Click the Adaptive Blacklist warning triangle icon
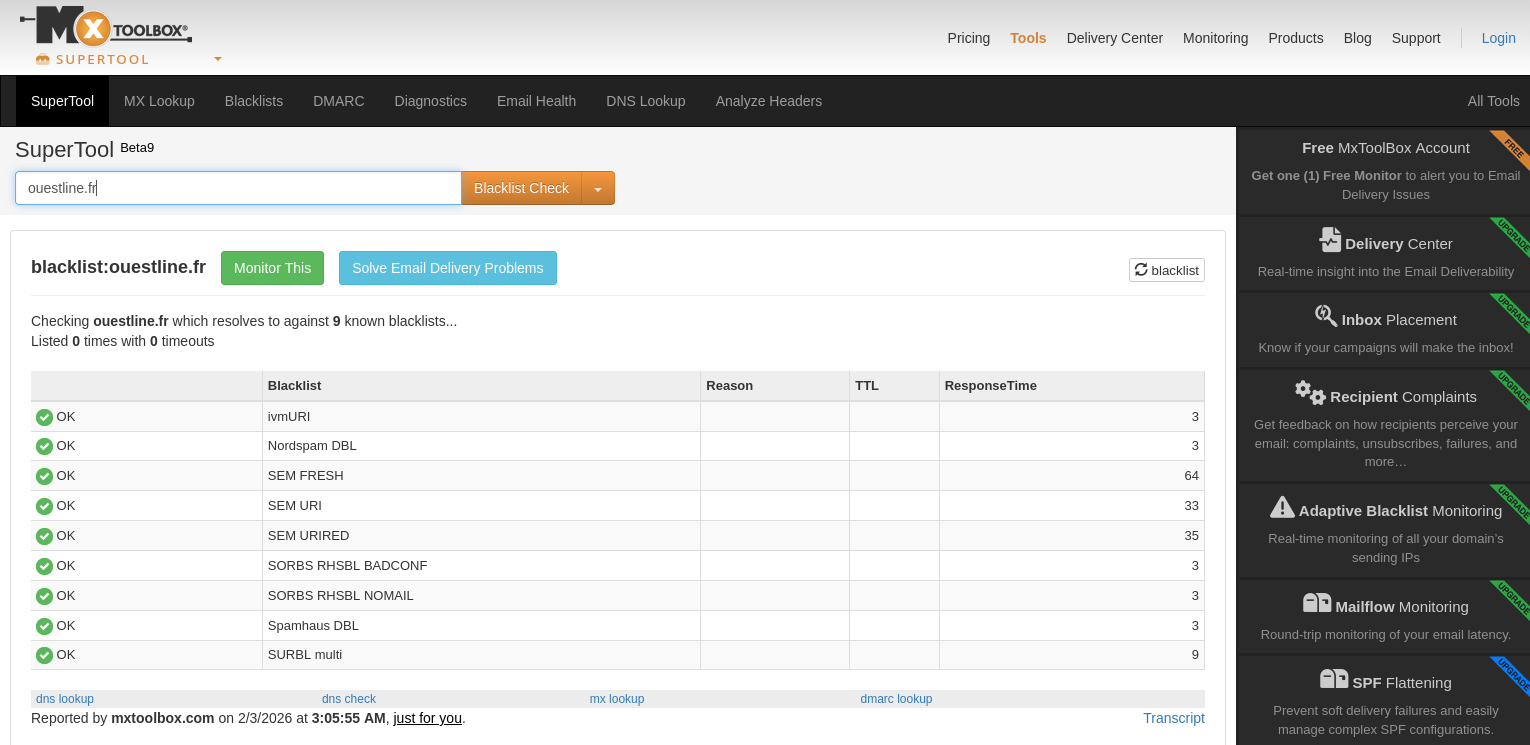This screenshot has width=1530, height=745. point(1282,508)
